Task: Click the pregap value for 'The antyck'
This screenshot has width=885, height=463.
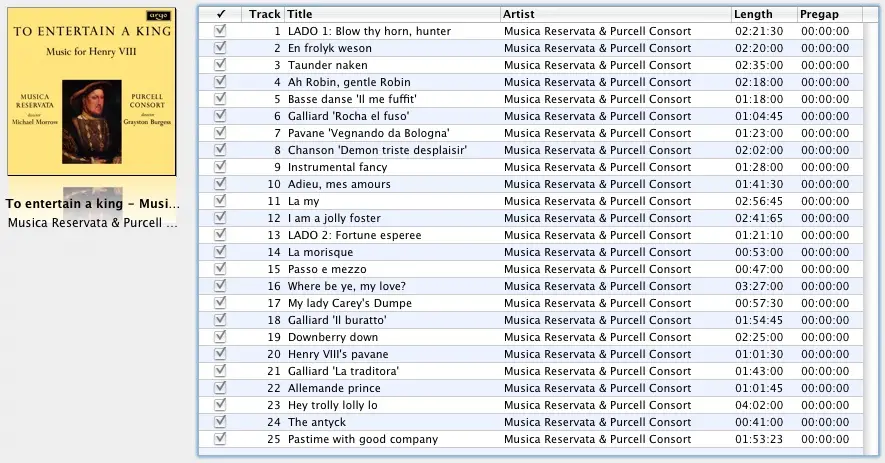Action: pyautogui.click(x=825, y=422)
